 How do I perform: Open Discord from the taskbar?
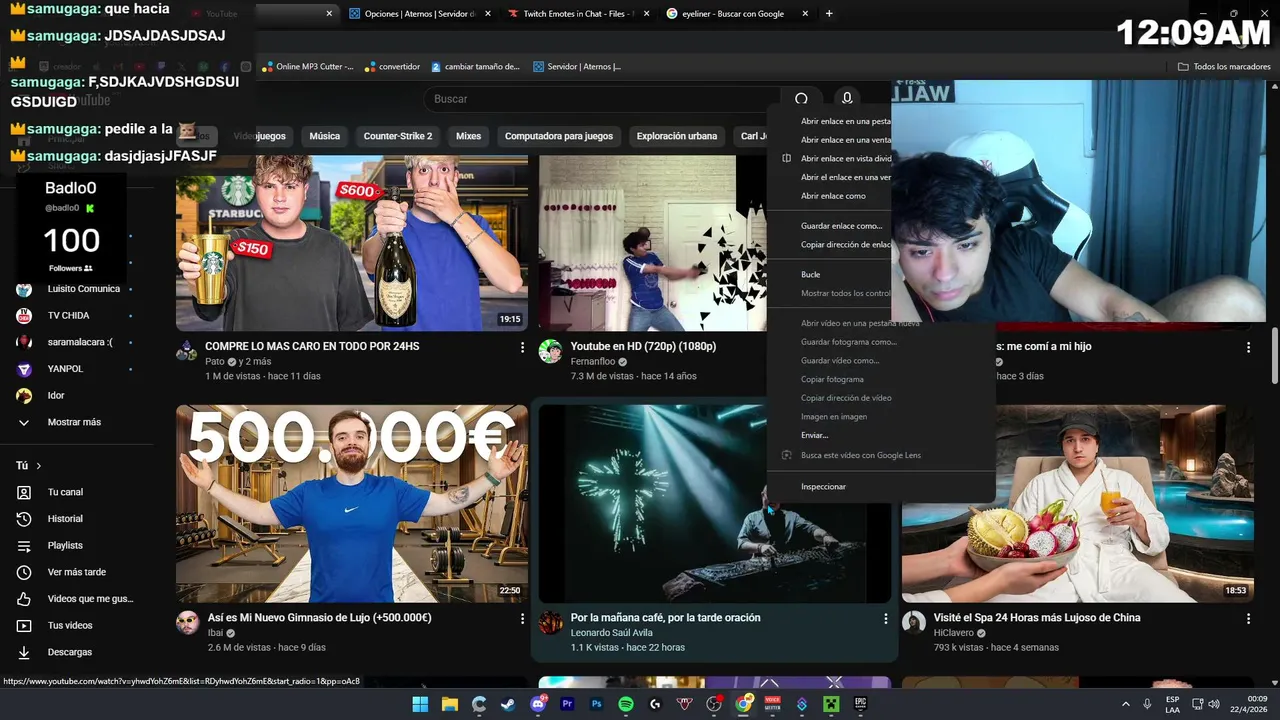tap(538, 704)
